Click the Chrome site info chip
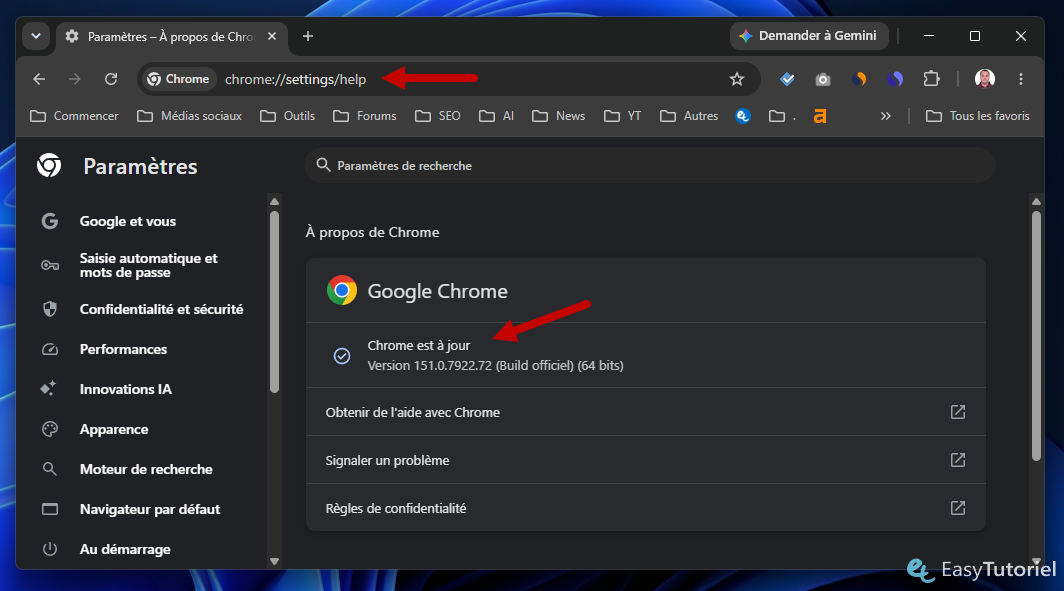Image resolution: width=1064 pixels, height=591 pixels. click(178, 79)
